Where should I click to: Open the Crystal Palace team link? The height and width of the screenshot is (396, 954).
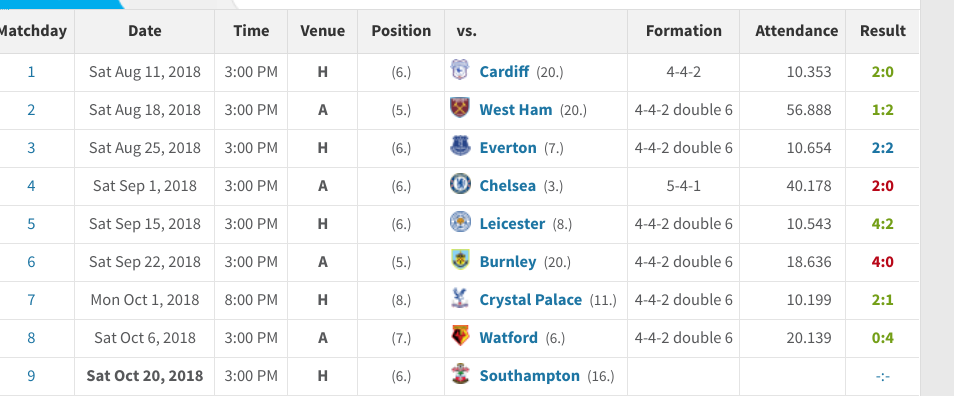pyautogui.click(x=531, y=300)
